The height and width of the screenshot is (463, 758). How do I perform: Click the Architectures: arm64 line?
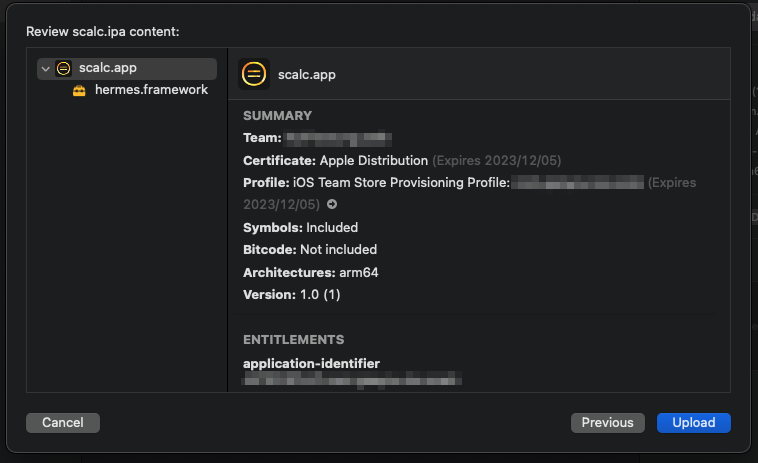pos(311,273)
